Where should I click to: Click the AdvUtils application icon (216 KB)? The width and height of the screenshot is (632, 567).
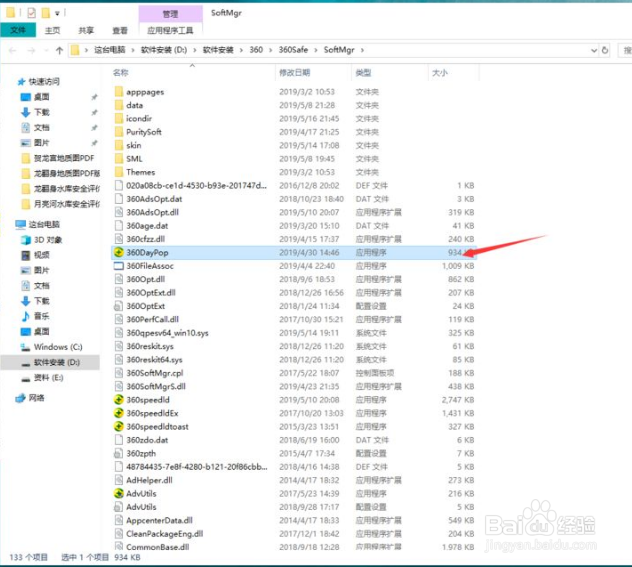[118, 493]
